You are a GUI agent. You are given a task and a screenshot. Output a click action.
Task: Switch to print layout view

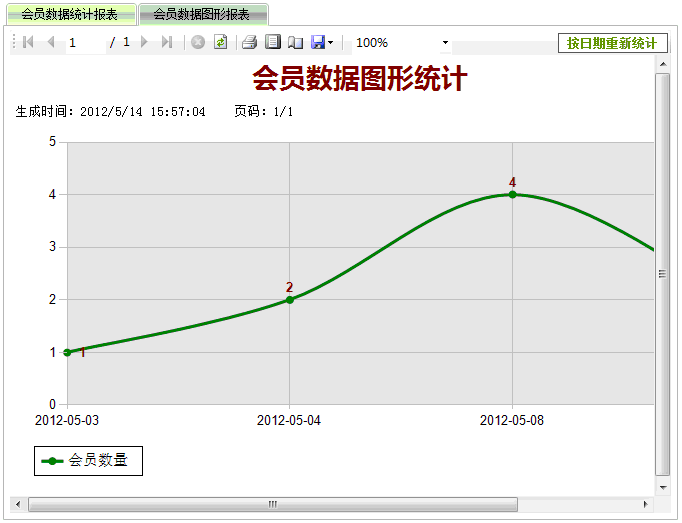point(272,43)
